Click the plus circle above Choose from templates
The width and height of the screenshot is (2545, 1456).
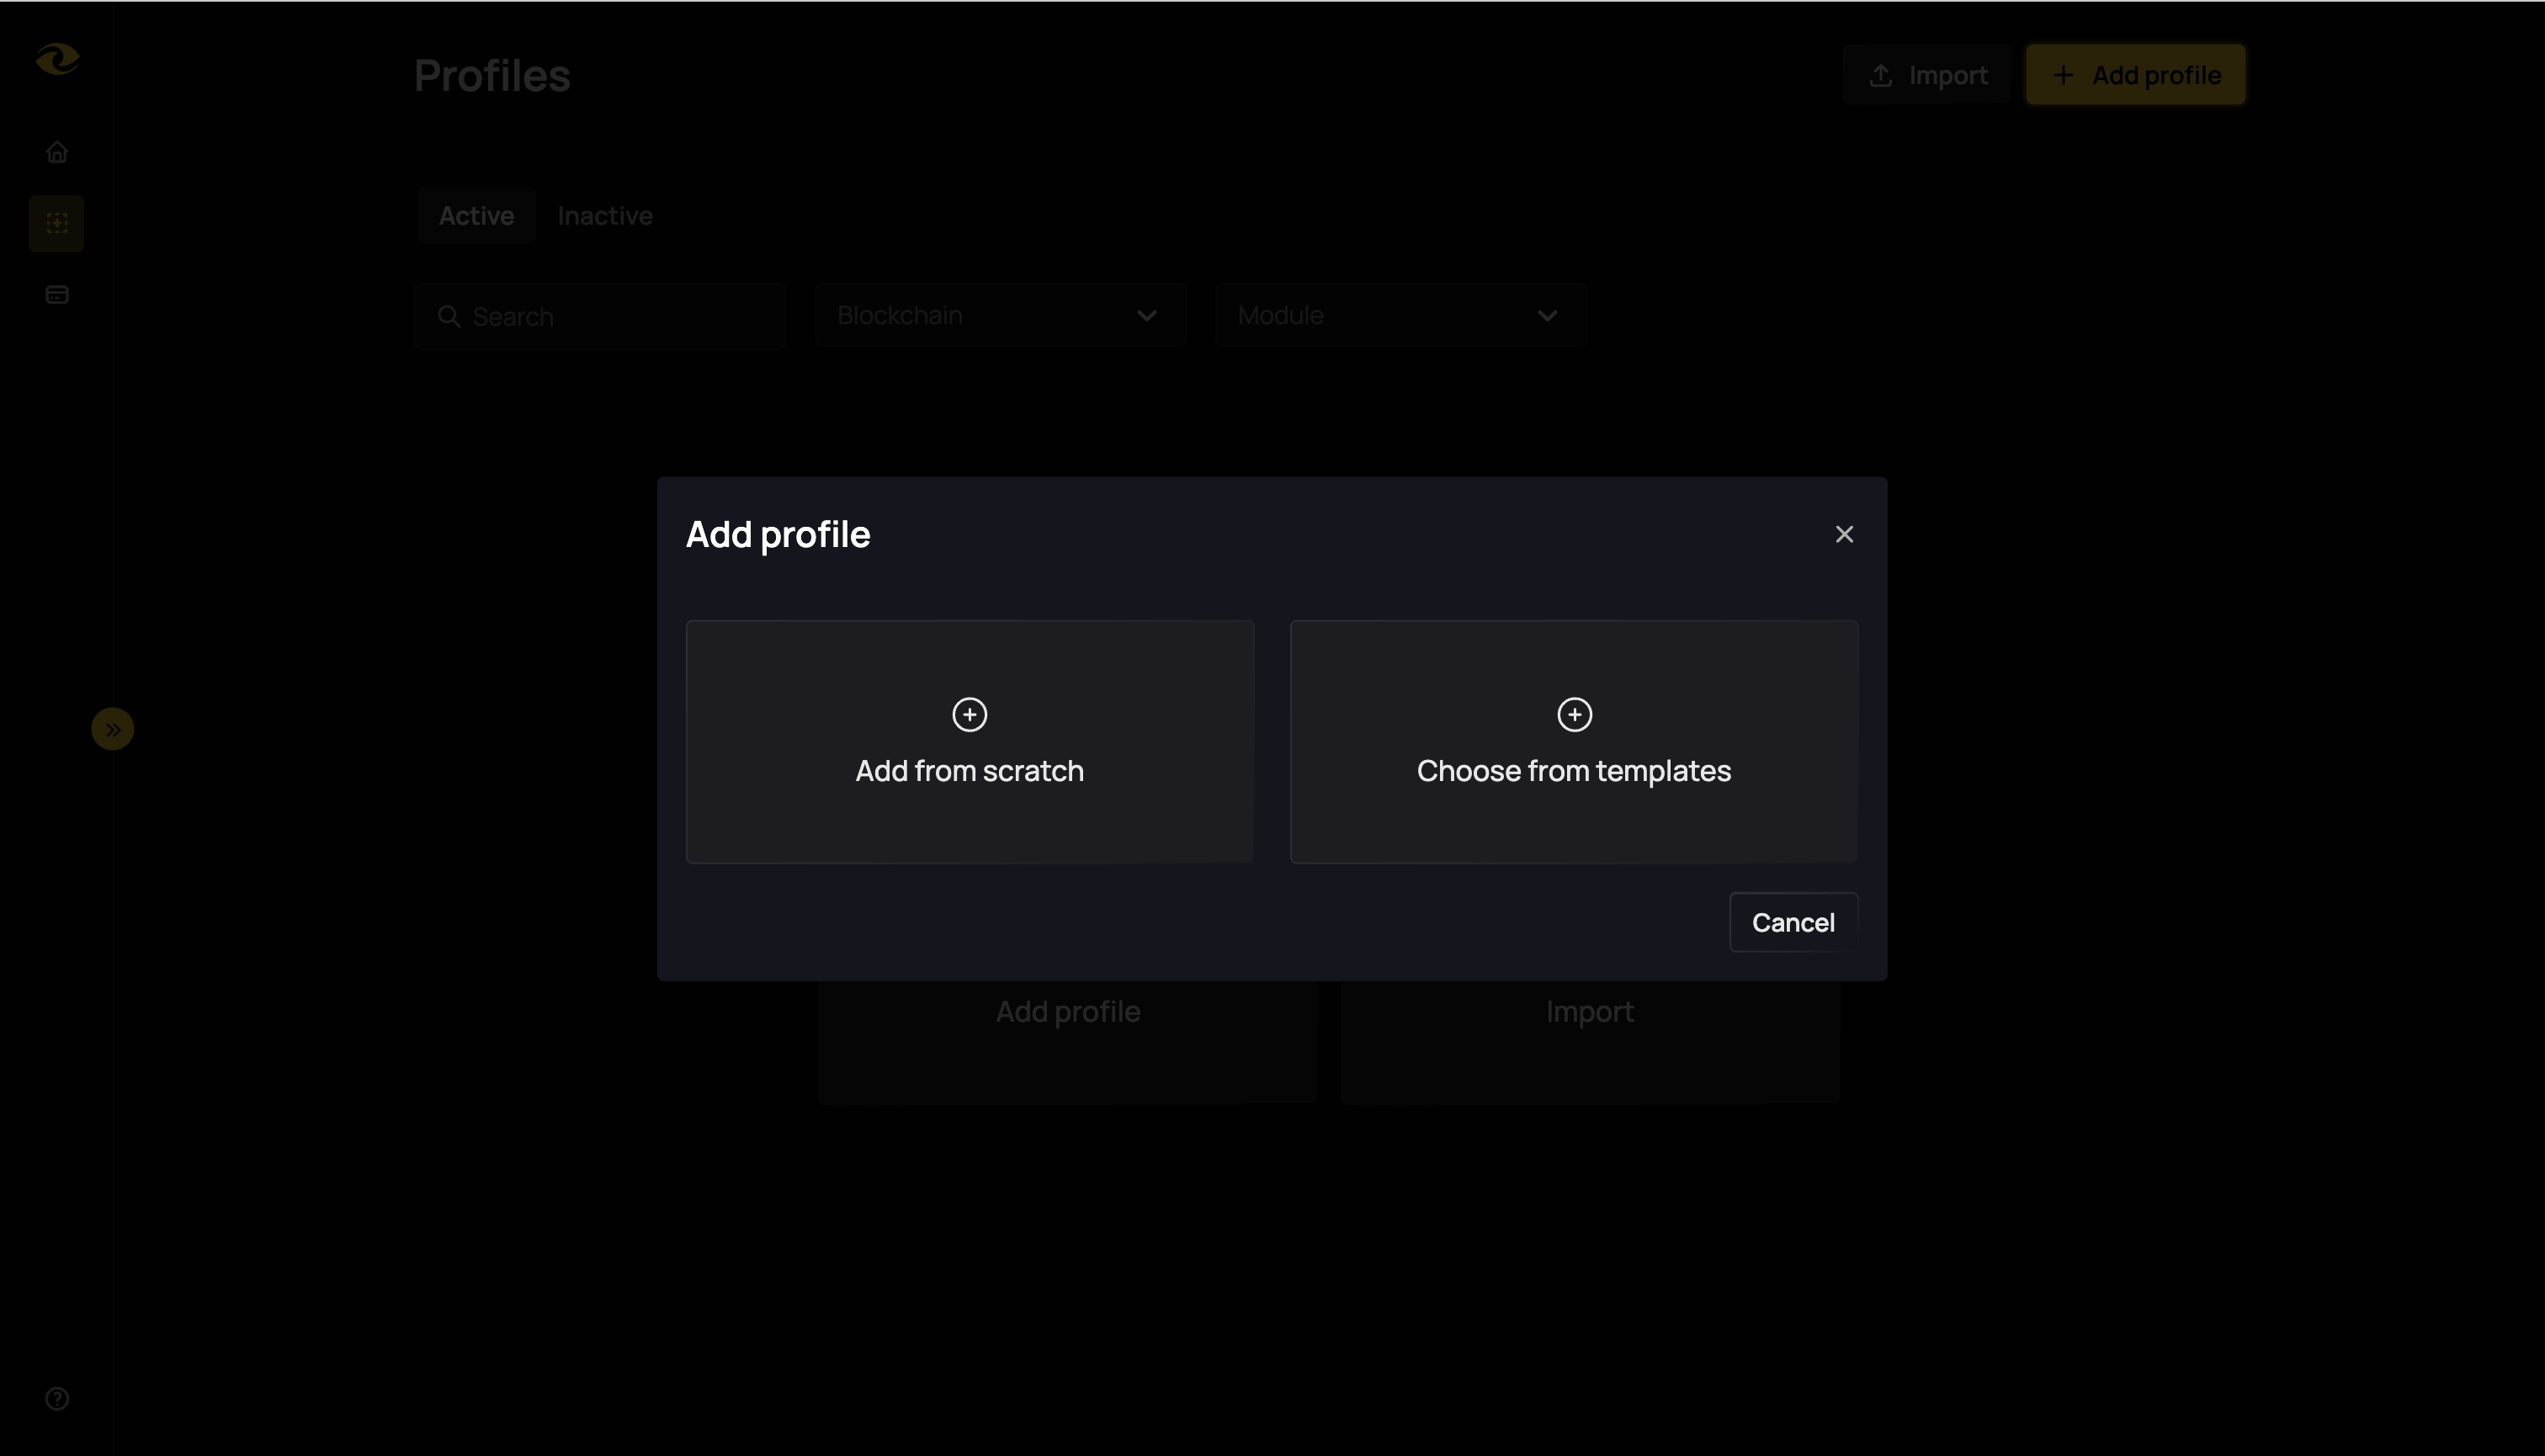[x=1573, y=714]
